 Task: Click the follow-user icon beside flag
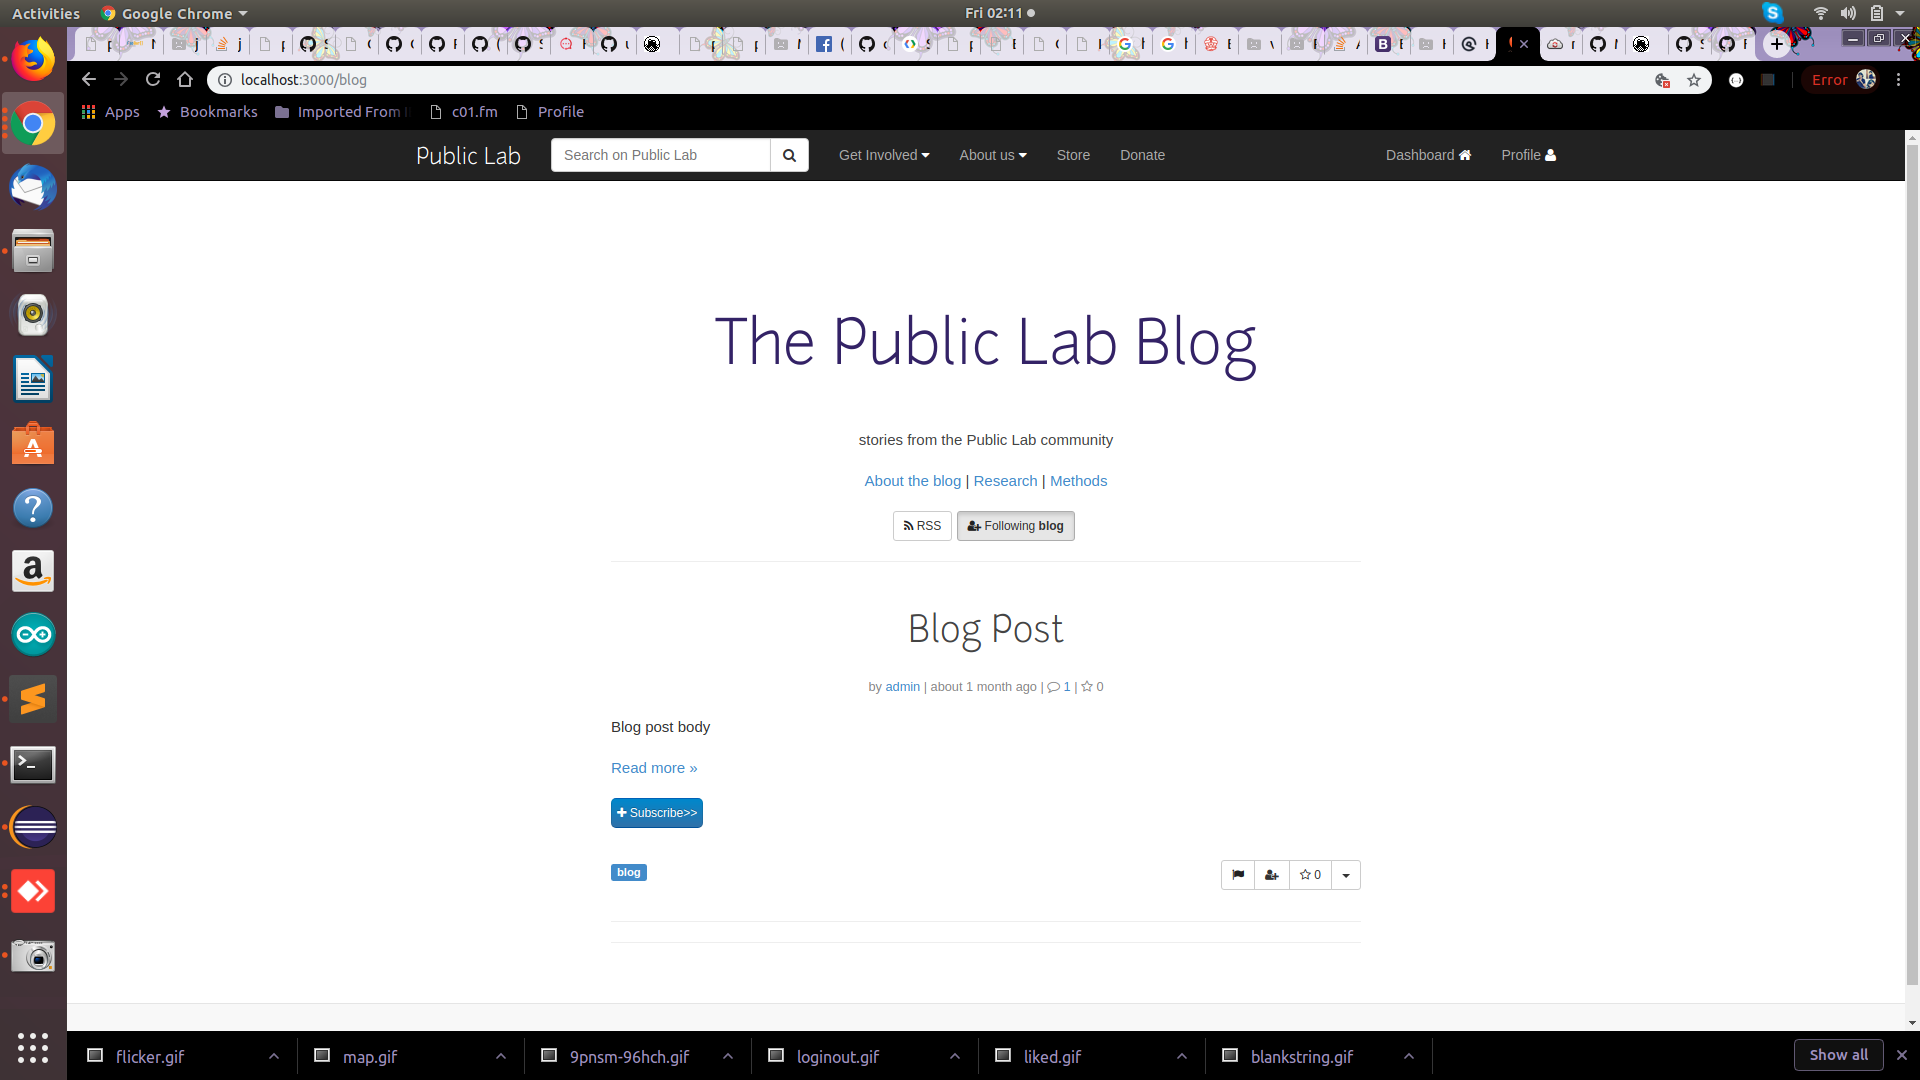tap(1272, 875)
